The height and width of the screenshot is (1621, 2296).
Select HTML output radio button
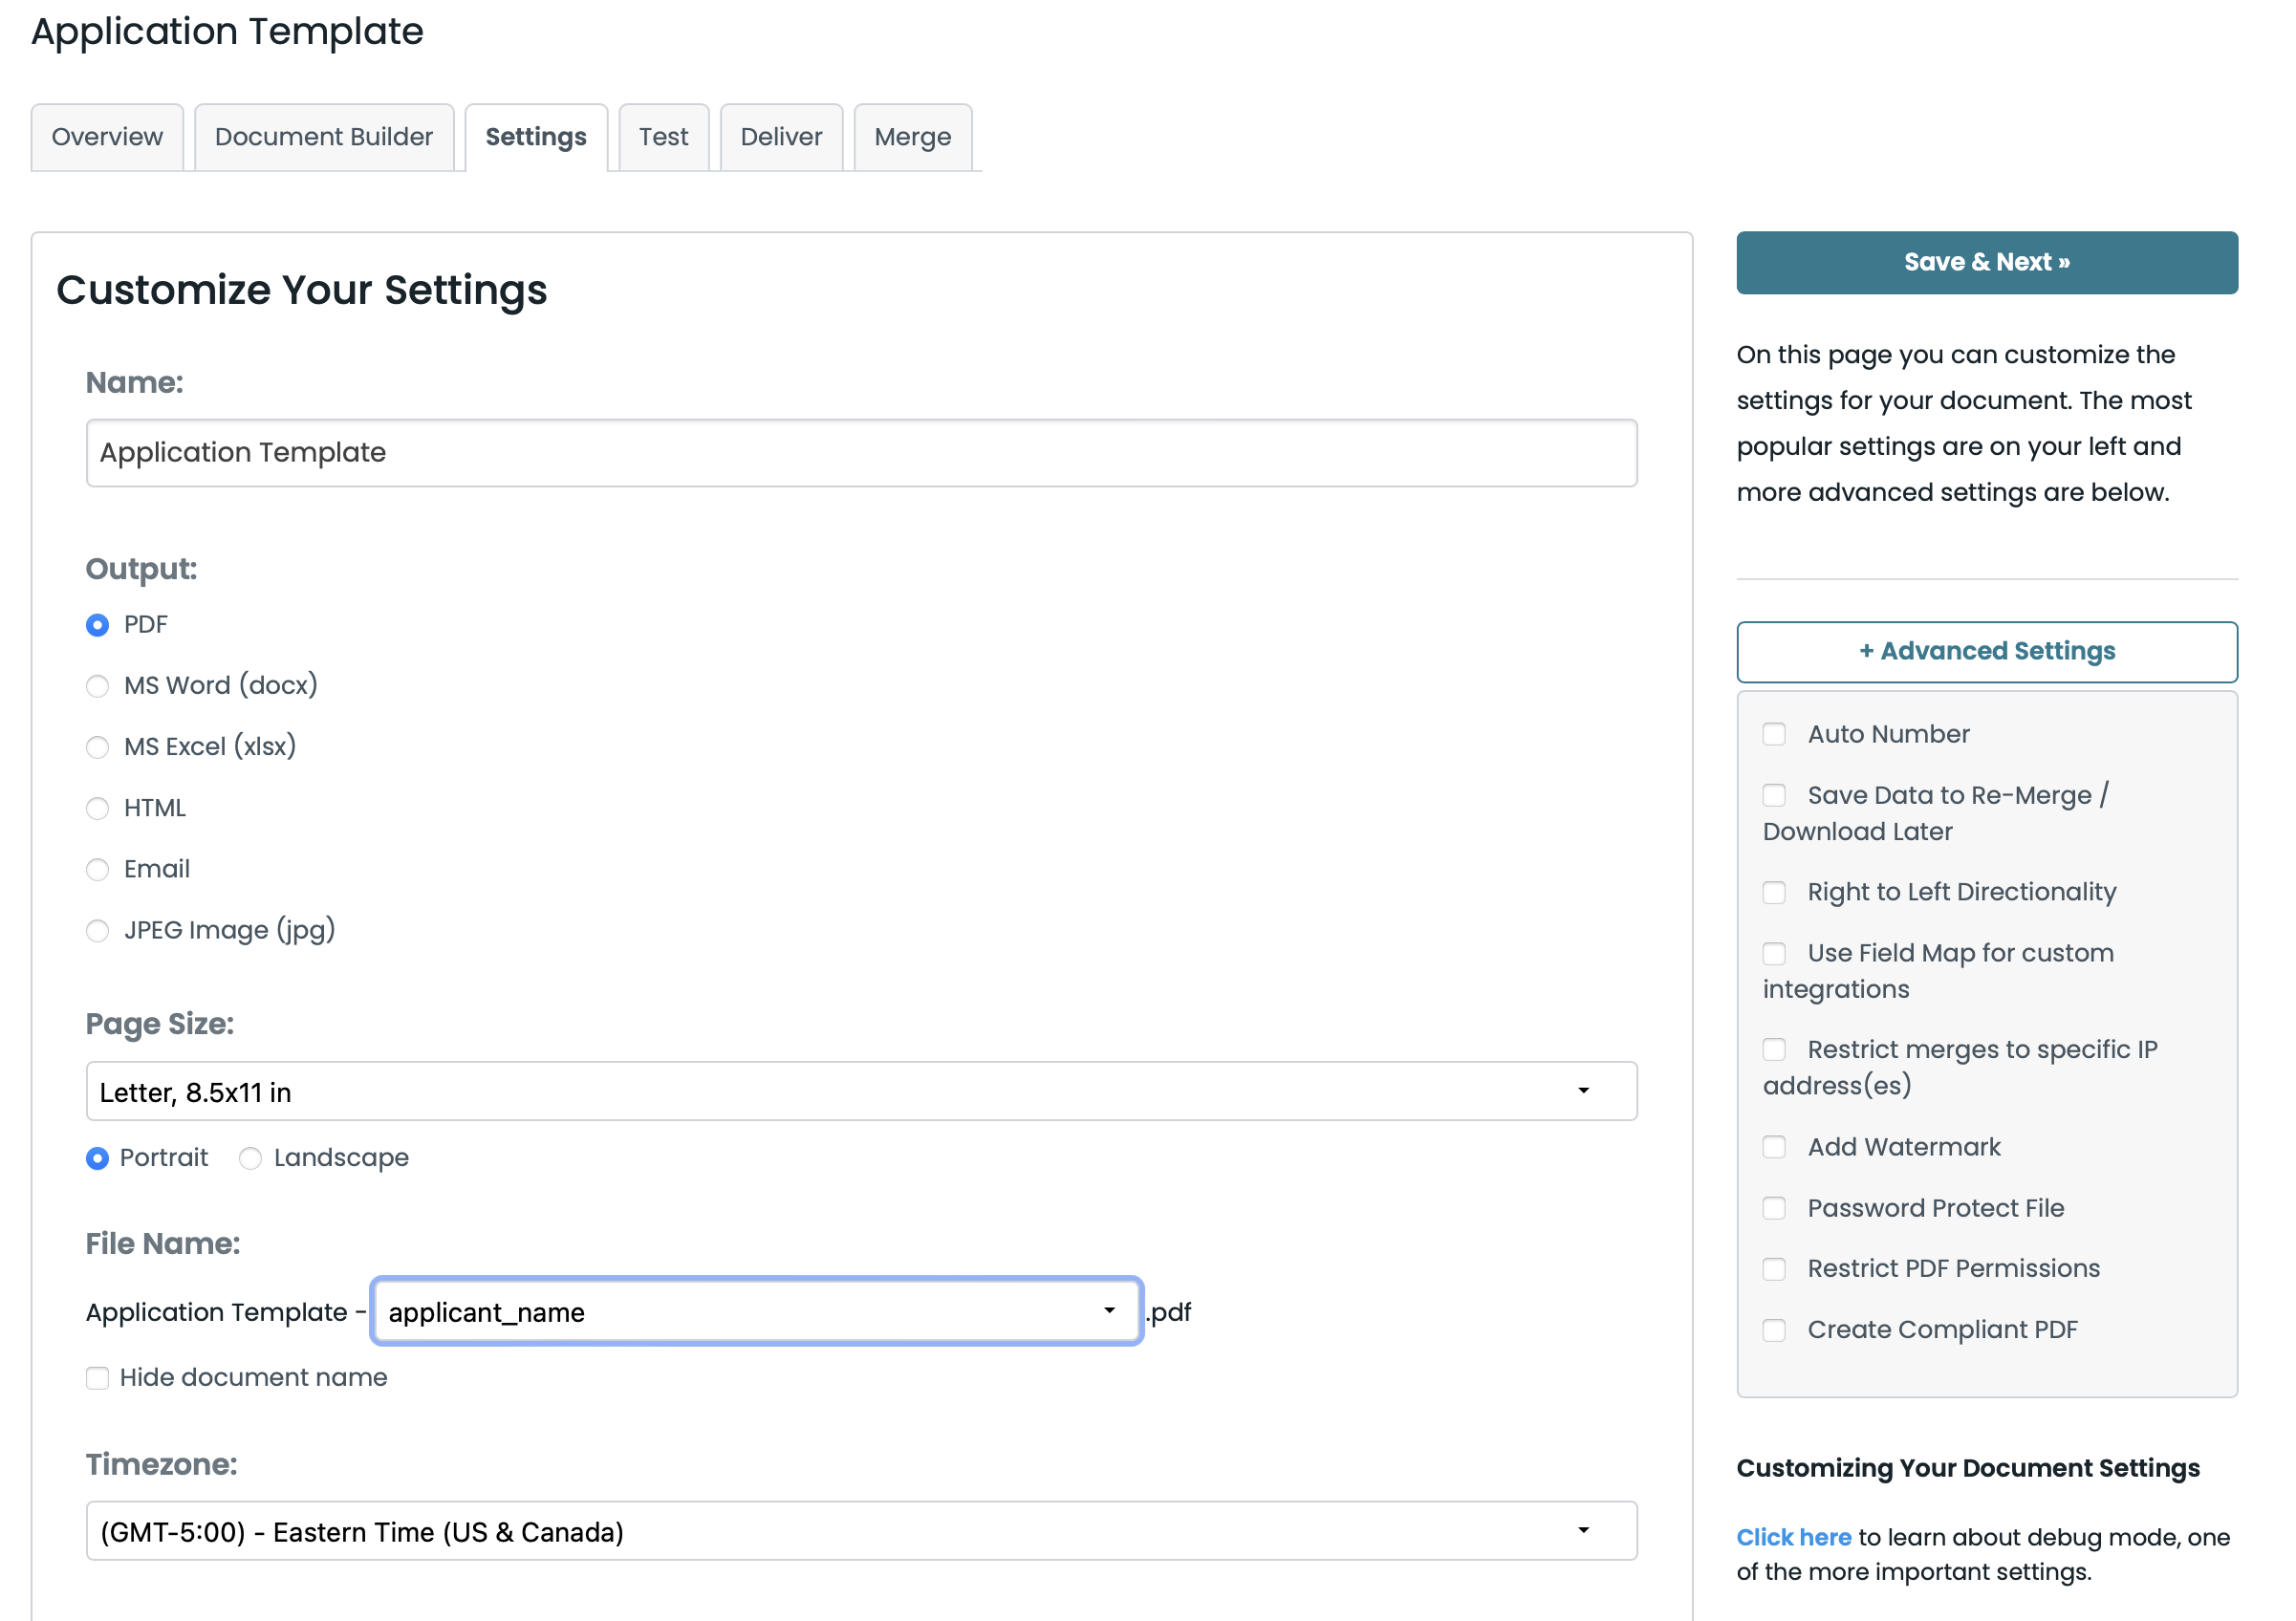(x=97, y=808)
